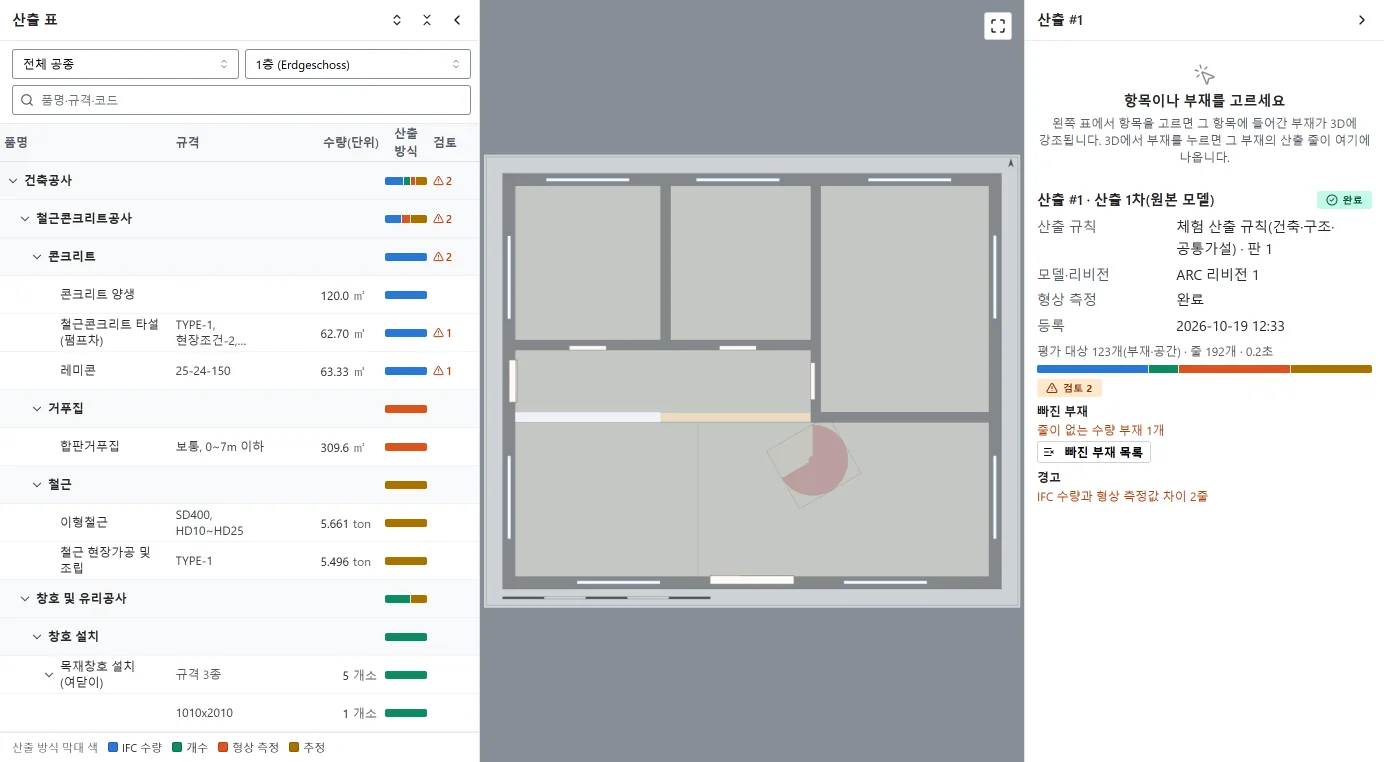Viewport: 1384px width, 762px height.
Task: Collapse the 거푸집 subgroup
Action: (38, 409)
